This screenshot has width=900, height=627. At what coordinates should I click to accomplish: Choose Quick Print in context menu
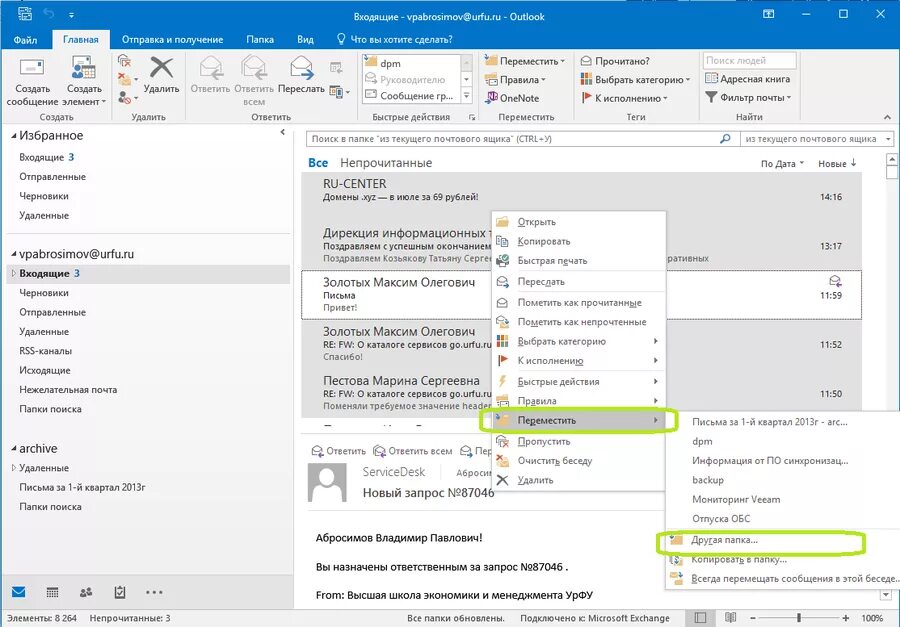579,261
